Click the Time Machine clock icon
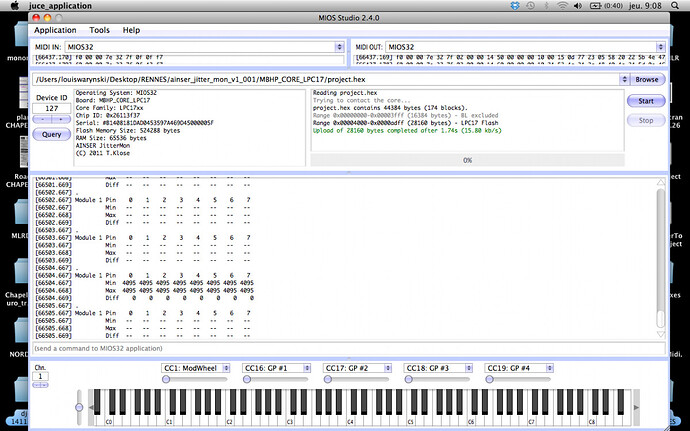 (531, 6)
